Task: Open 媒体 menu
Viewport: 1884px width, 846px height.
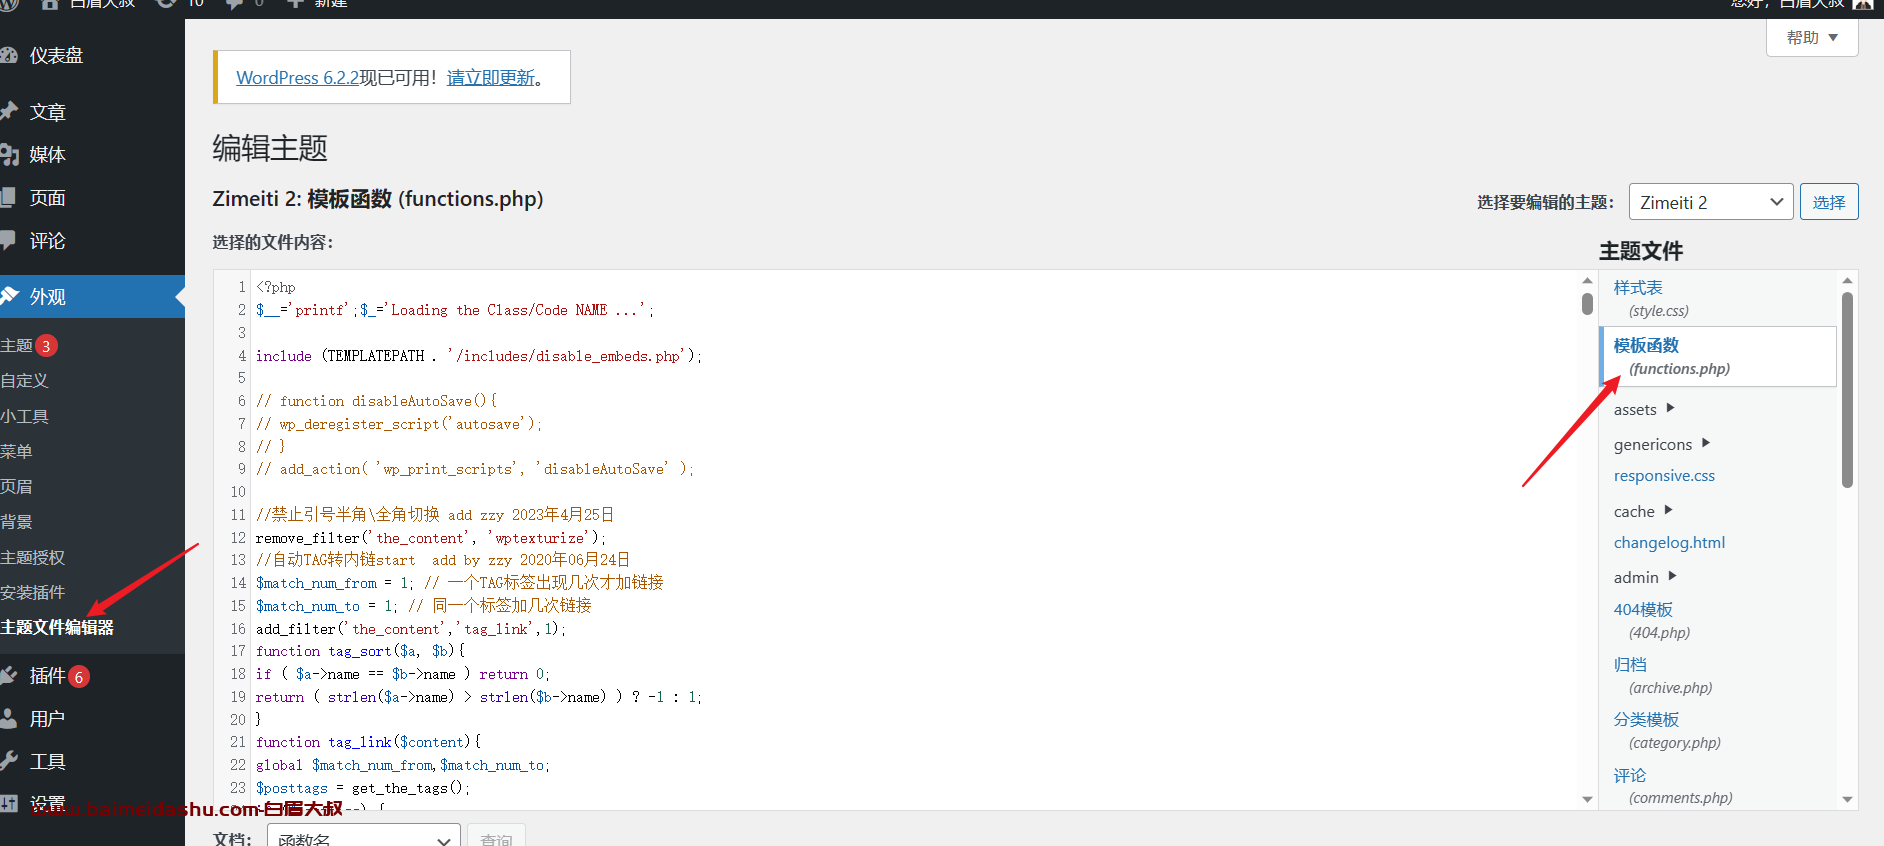Action: 47,154
